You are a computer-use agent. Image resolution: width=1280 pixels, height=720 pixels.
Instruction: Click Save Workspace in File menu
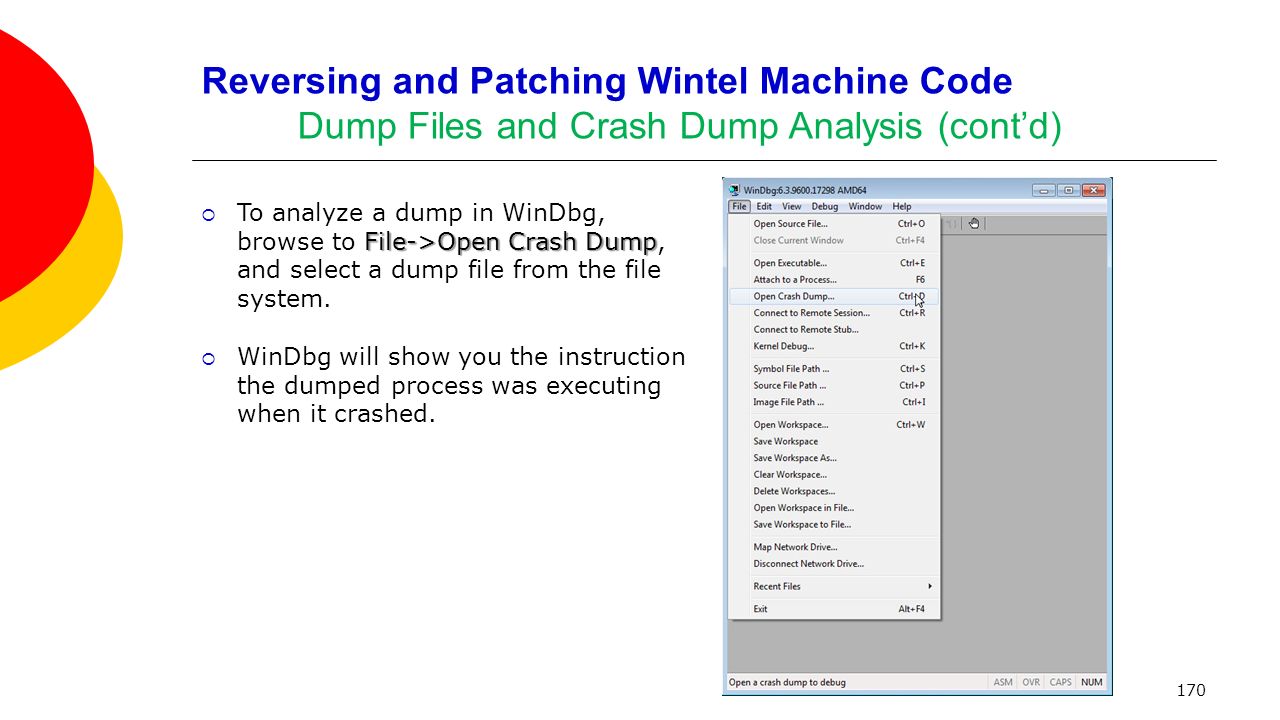pyautogui.click(x=835, y=441)
